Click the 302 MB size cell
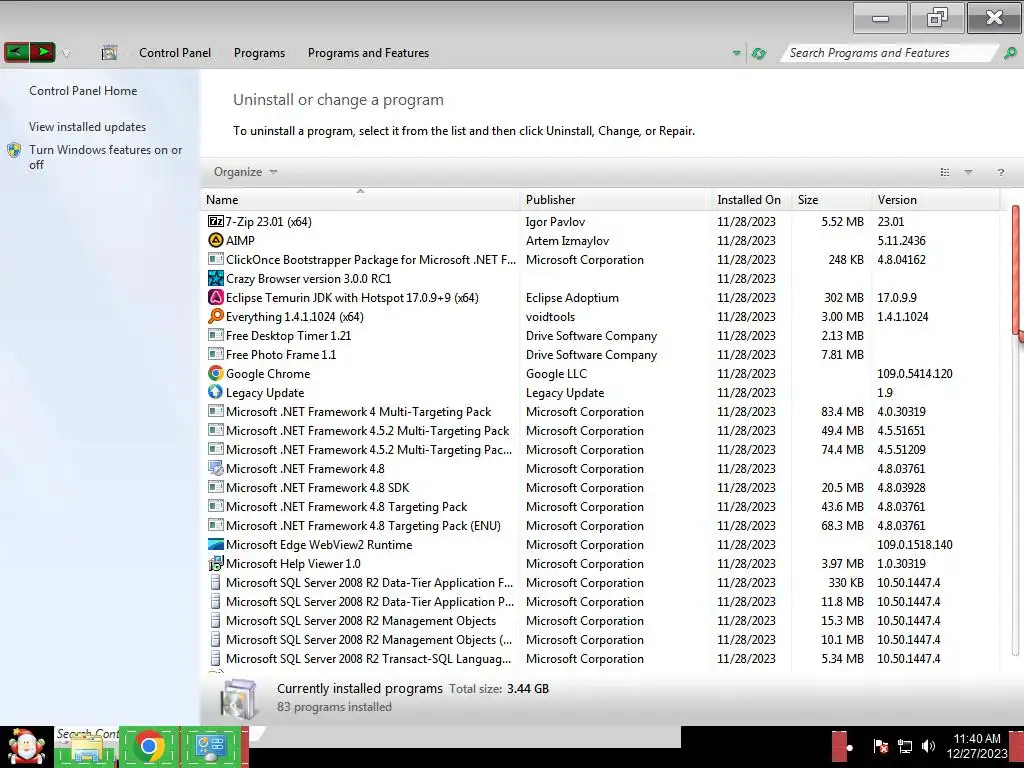Image resolution: width=1024 pixels, height=768 pixels. point(844,298)
